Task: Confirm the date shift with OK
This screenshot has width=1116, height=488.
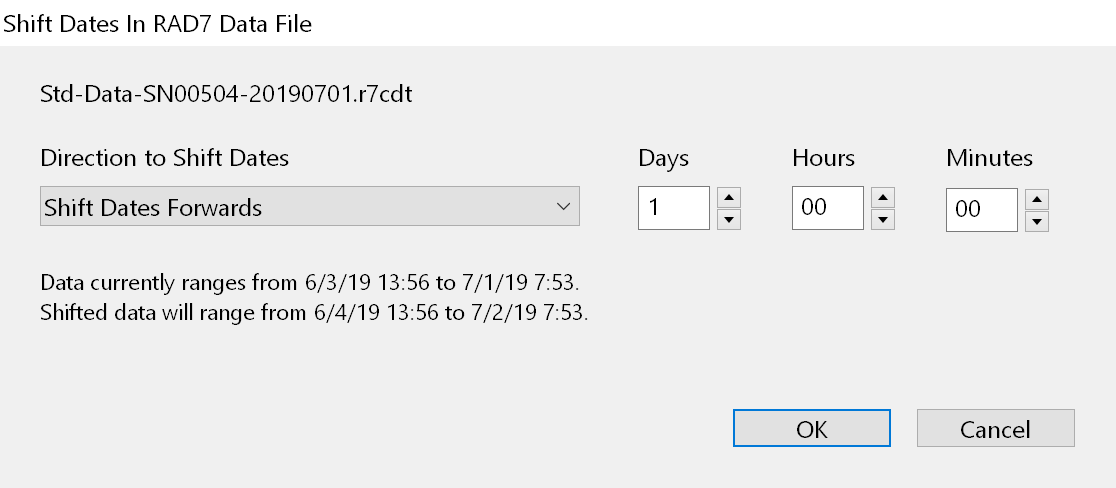Action: [811, 428]
